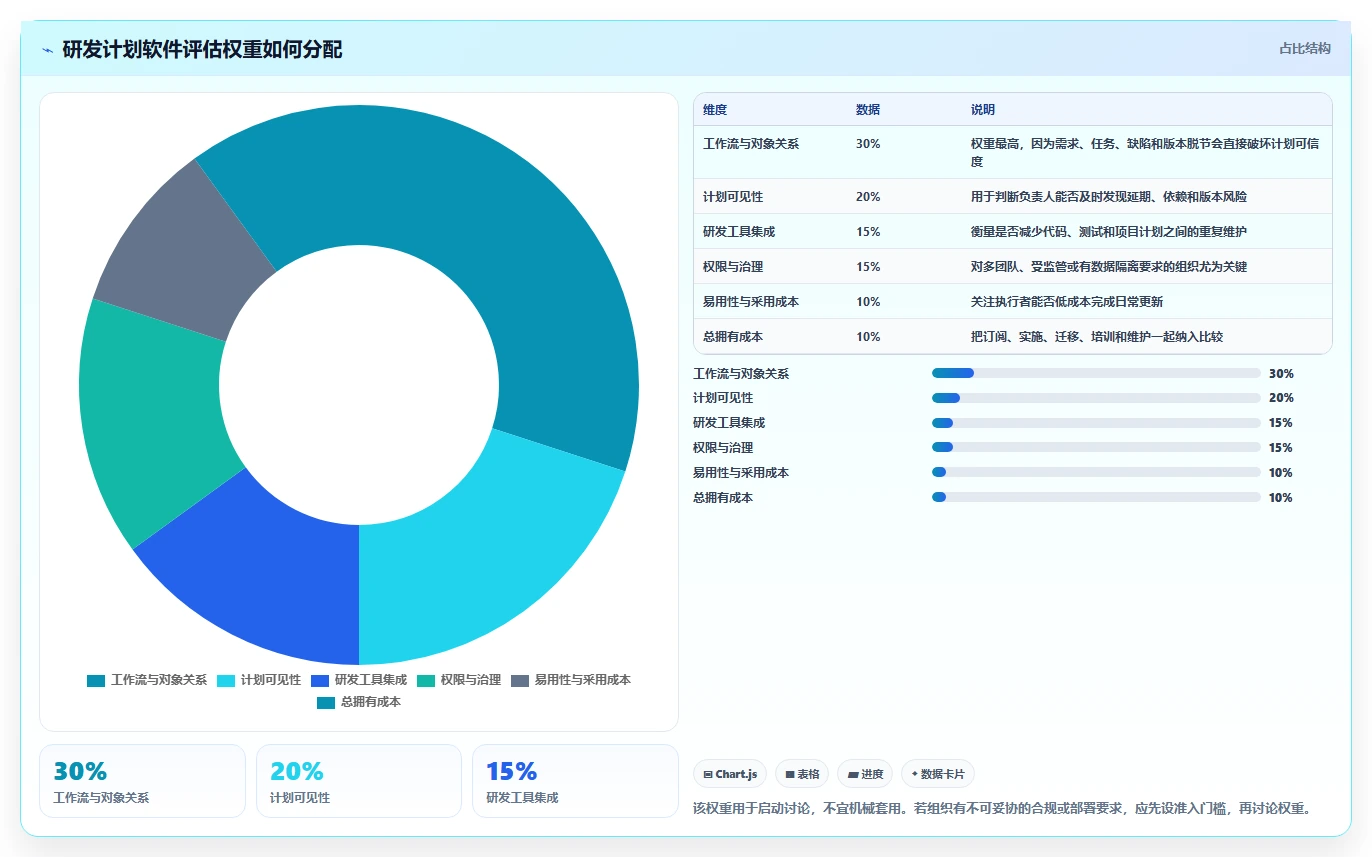Click the description starting with 把订阅、实施、迁移

pyautogui.click(x=1097, y=337)
